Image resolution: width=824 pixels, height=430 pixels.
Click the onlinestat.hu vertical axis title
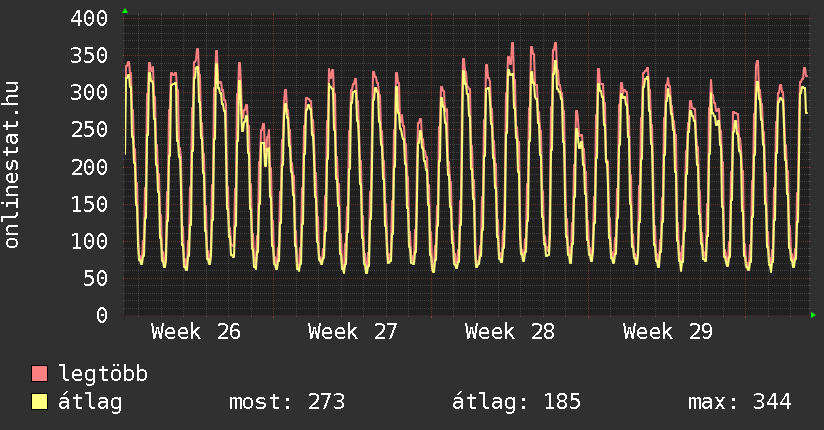tap(11, 164)
